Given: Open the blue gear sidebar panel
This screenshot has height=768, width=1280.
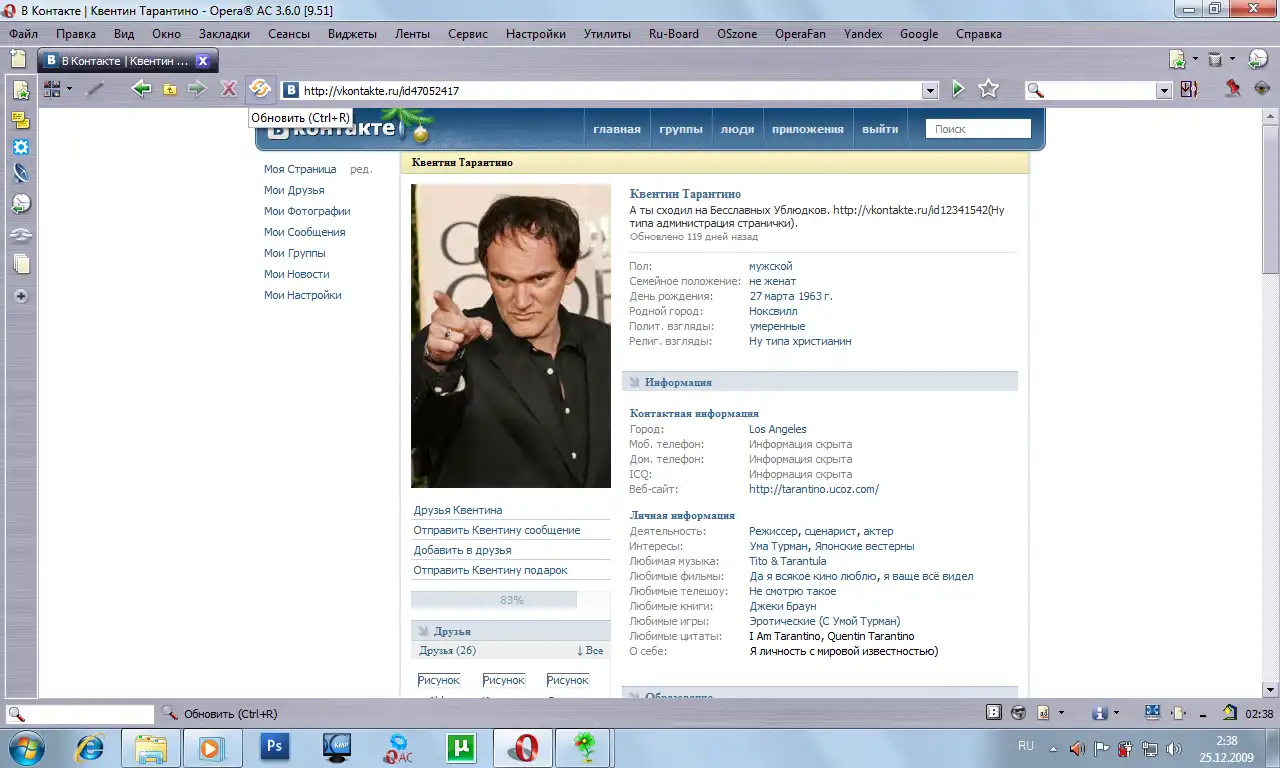Looking at the screenshot, I should point(20,147).
